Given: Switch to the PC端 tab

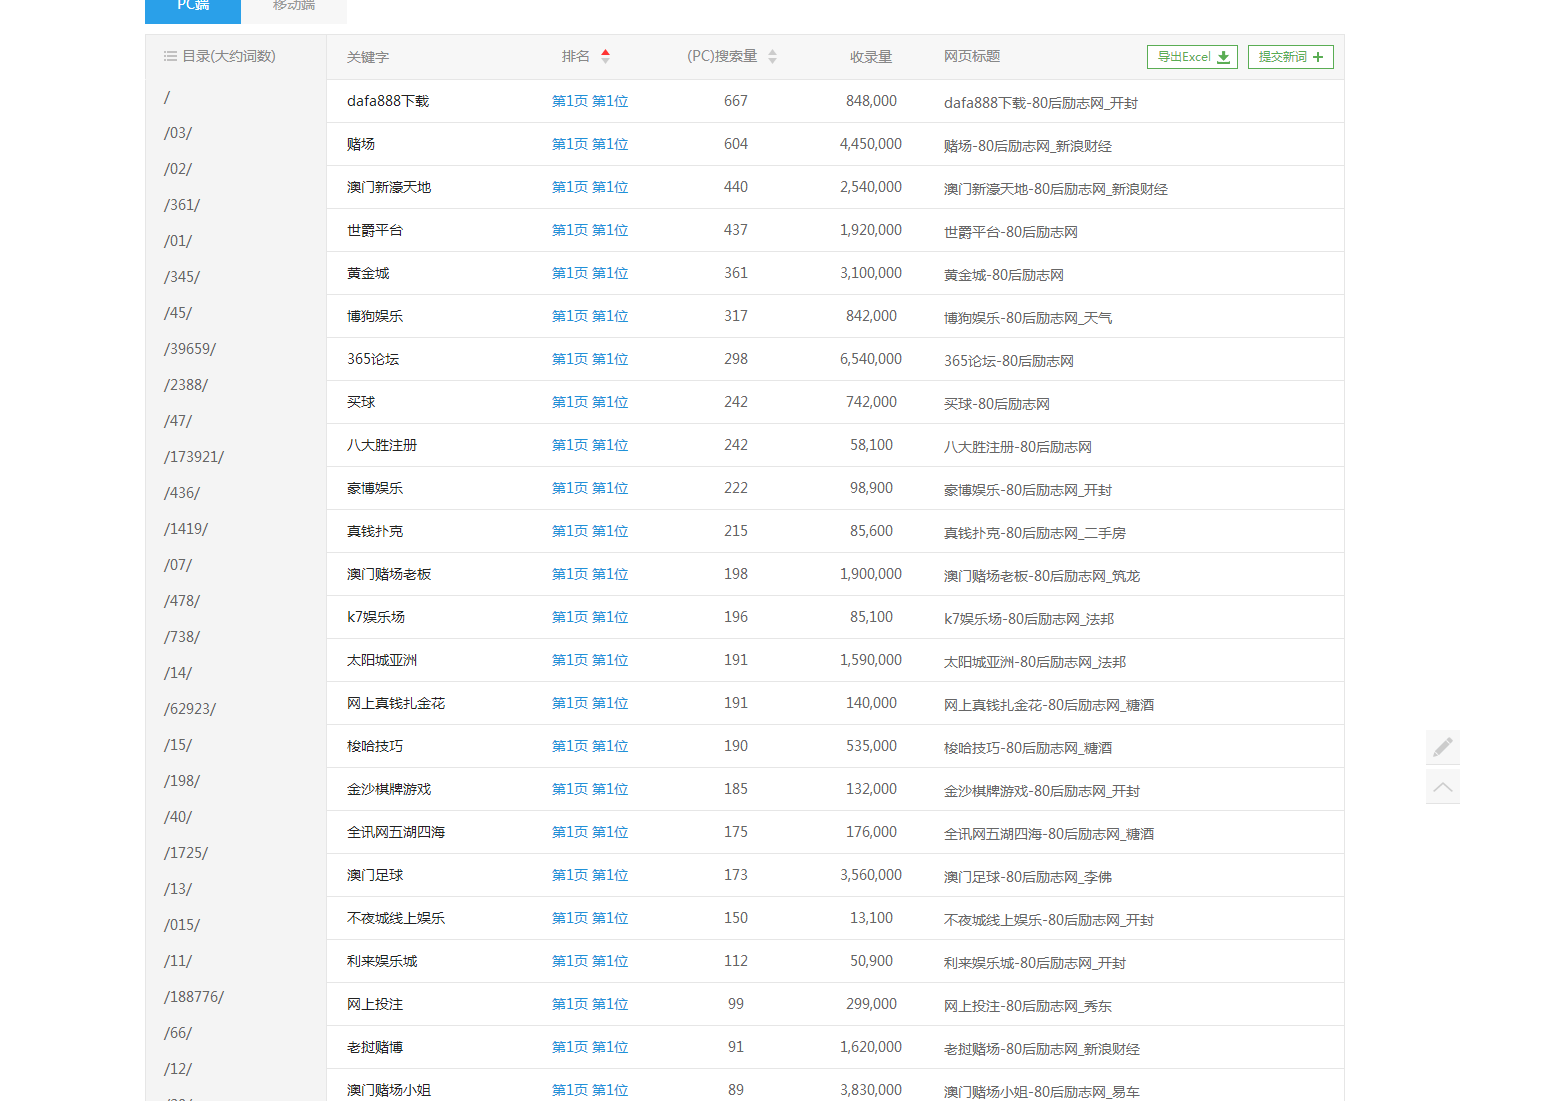Looking at the screenshot, I should (x=193, y=8).
